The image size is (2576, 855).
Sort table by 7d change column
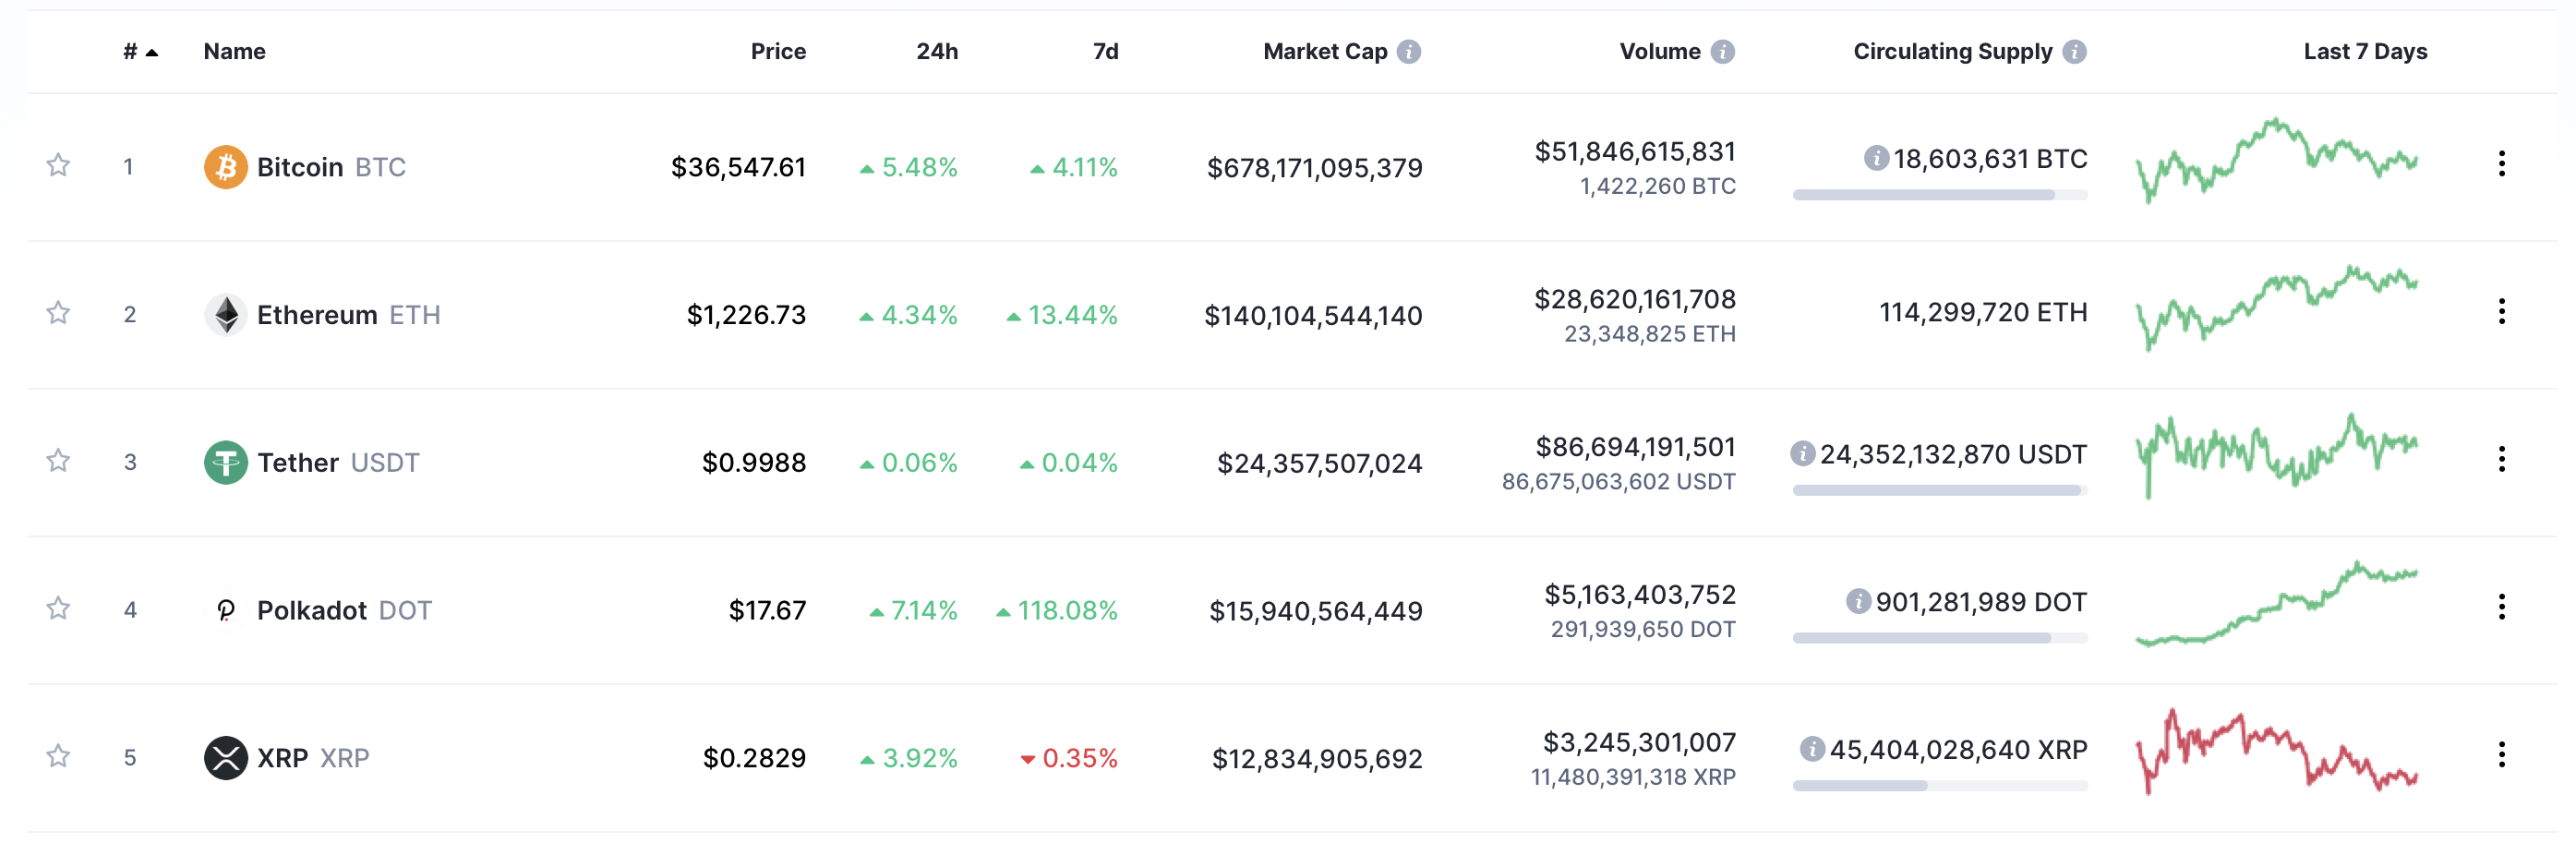[1105, 52]
